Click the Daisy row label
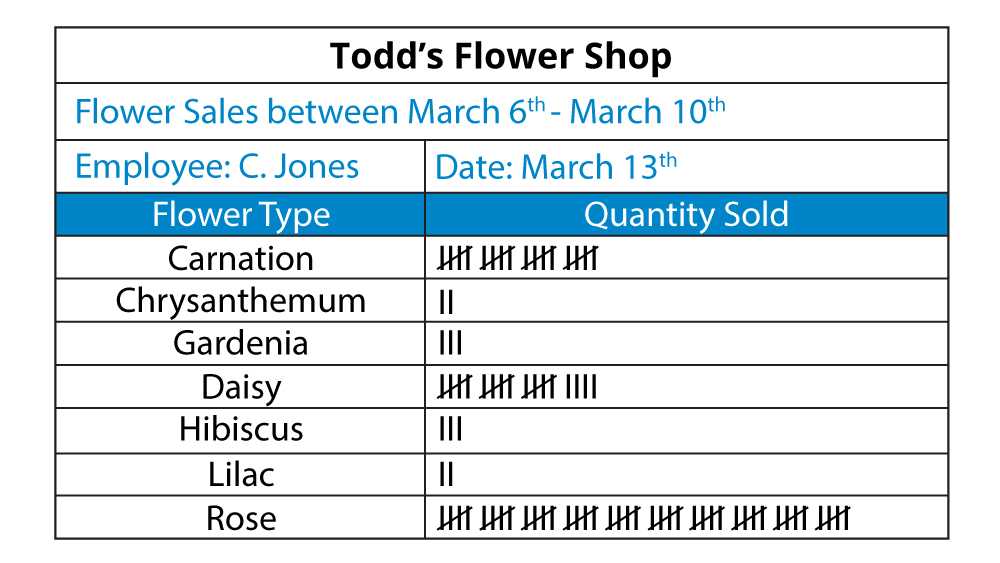The image size is (1000, 563). (x=240, y=387)
